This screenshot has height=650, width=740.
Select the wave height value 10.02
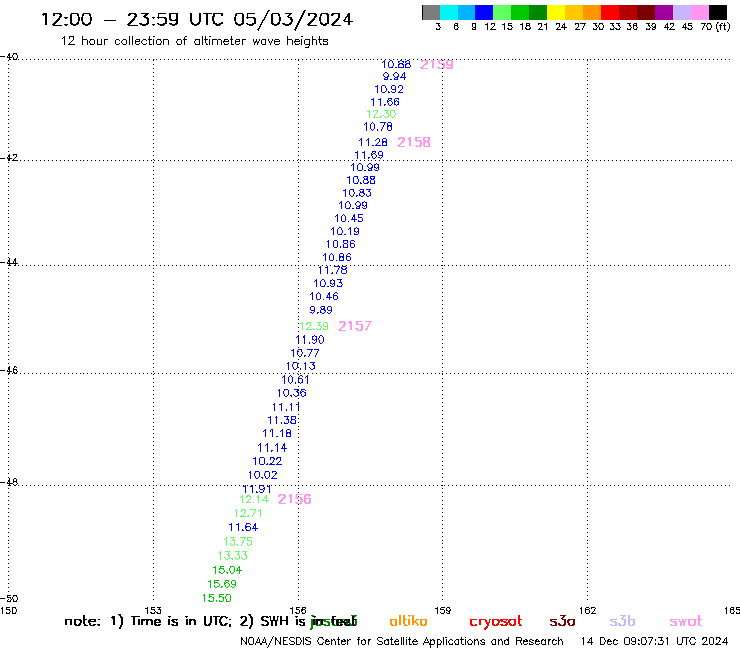(263, 475)
